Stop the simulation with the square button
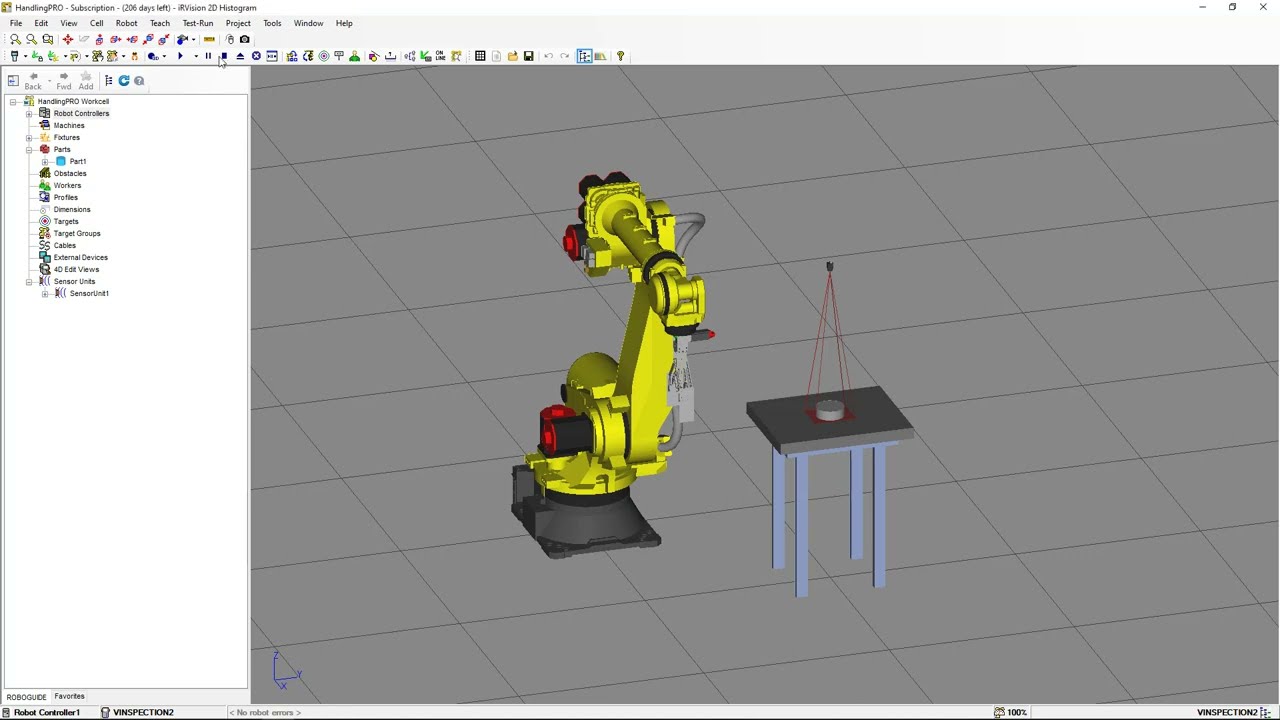Image resolution: width=1280 pixels, height=720 pixels. pyautogui.click(x=224, y=56)
